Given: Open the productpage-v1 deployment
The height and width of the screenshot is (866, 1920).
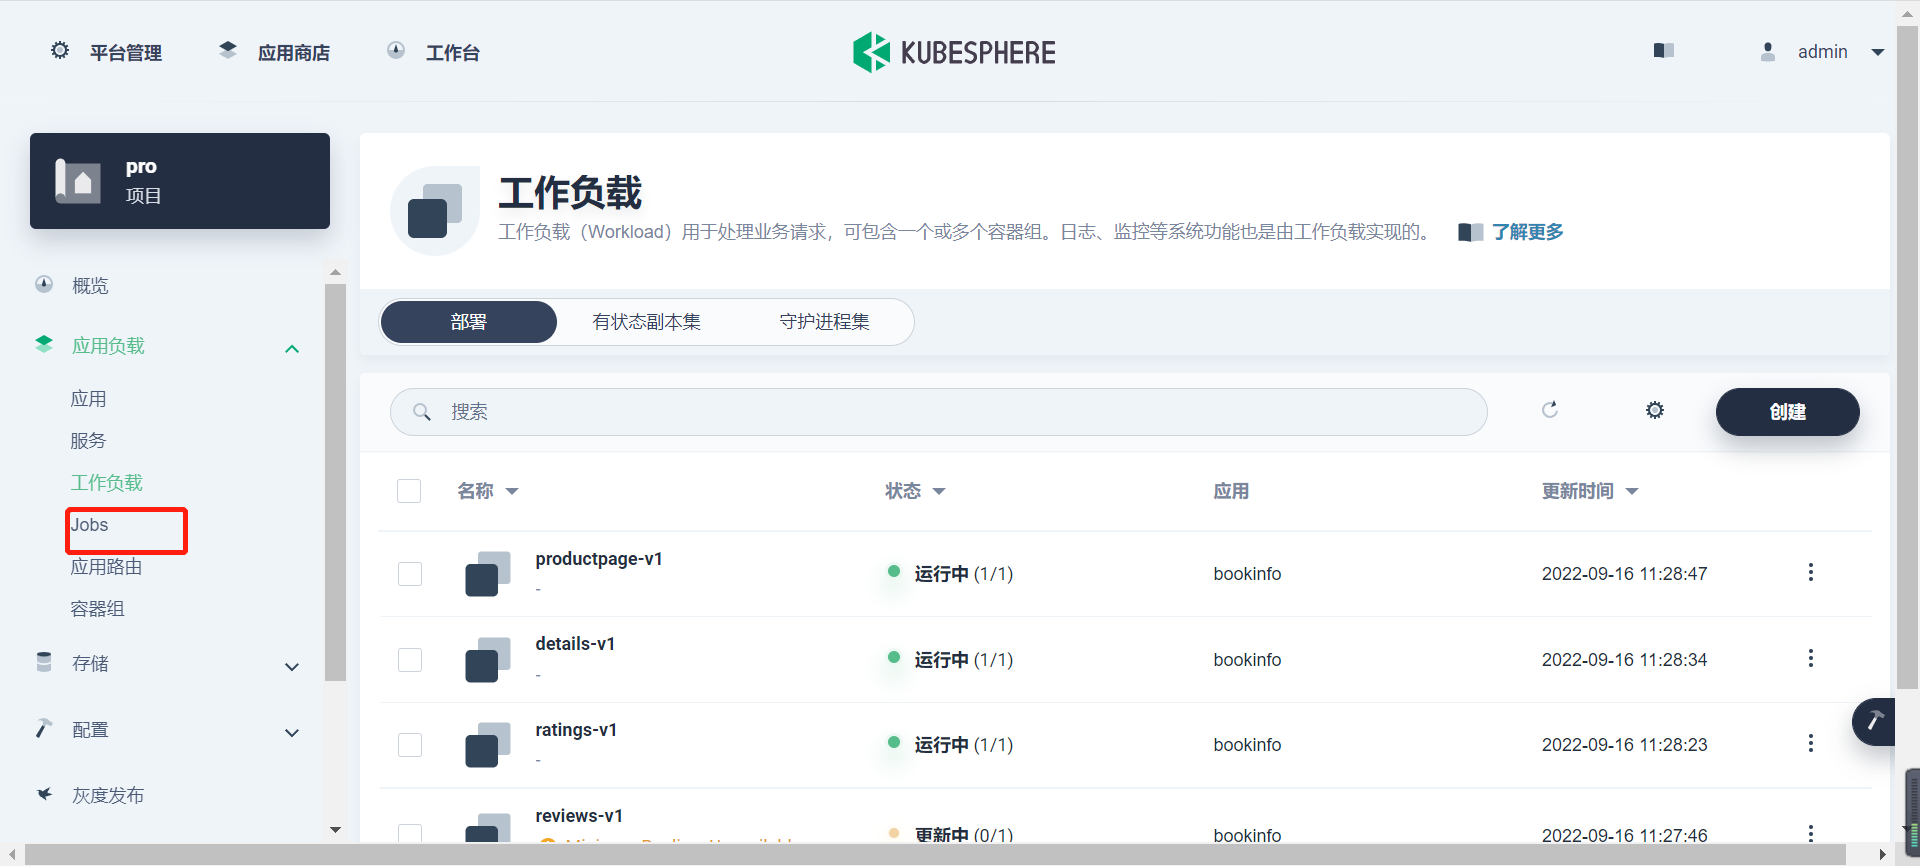Looking at the screenshot, I should point(599,559).
